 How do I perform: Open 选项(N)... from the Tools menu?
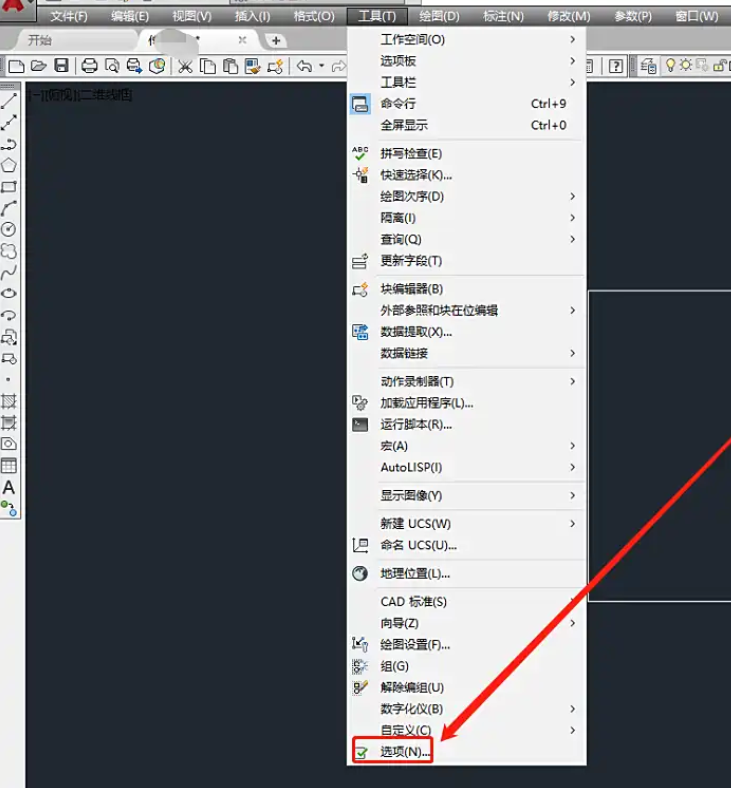pos(404,751)
